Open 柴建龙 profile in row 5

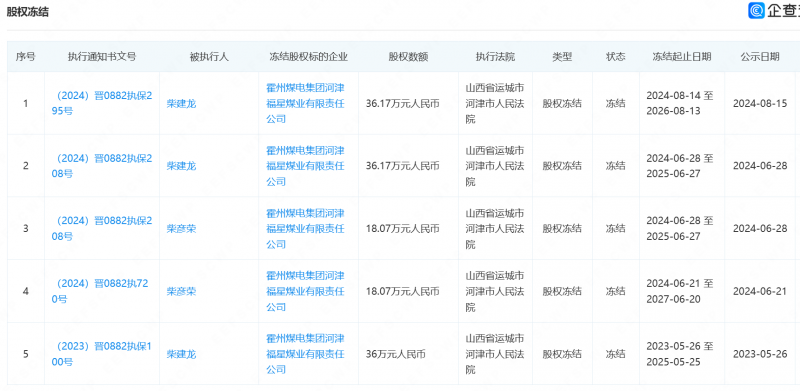click(181, 354)
